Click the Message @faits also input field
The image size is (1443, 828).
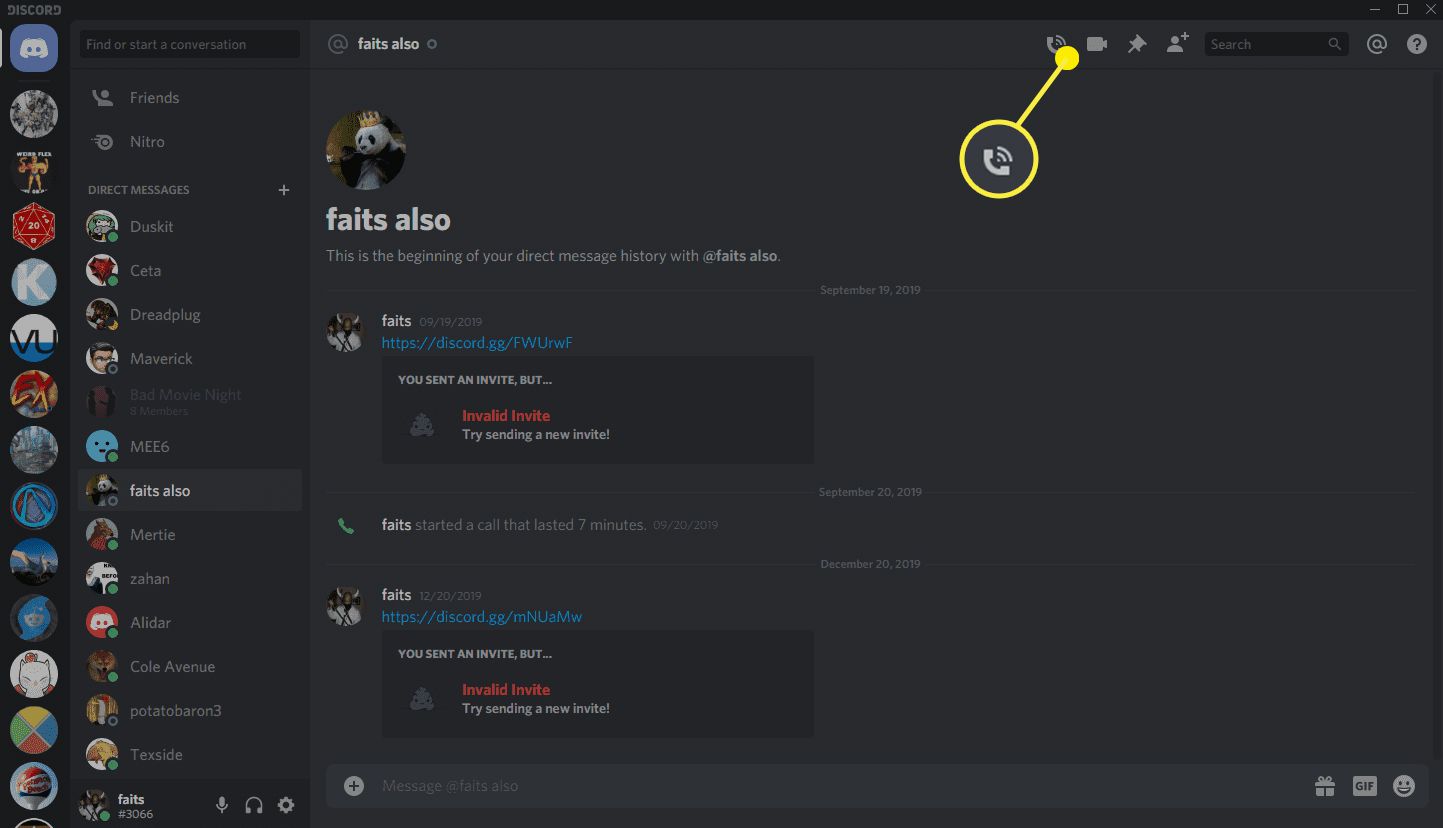coord(700,786)
